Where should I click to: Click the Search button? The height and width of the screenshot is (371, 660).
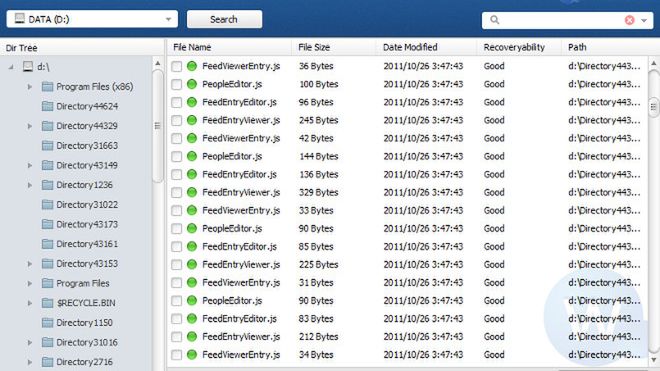[224, 19]
